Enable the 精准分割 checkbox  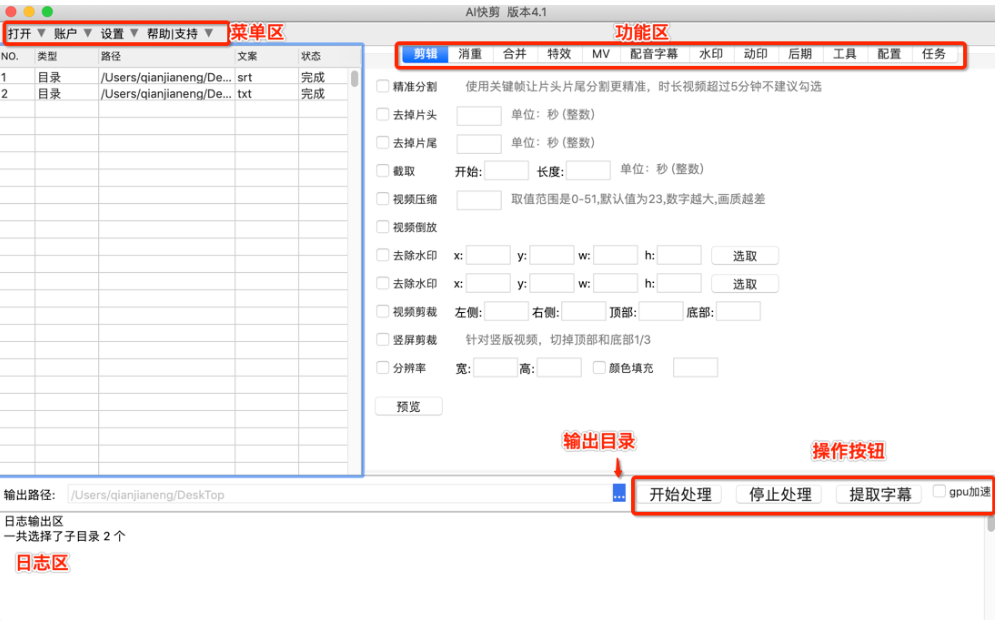click(x=383, y=87)
